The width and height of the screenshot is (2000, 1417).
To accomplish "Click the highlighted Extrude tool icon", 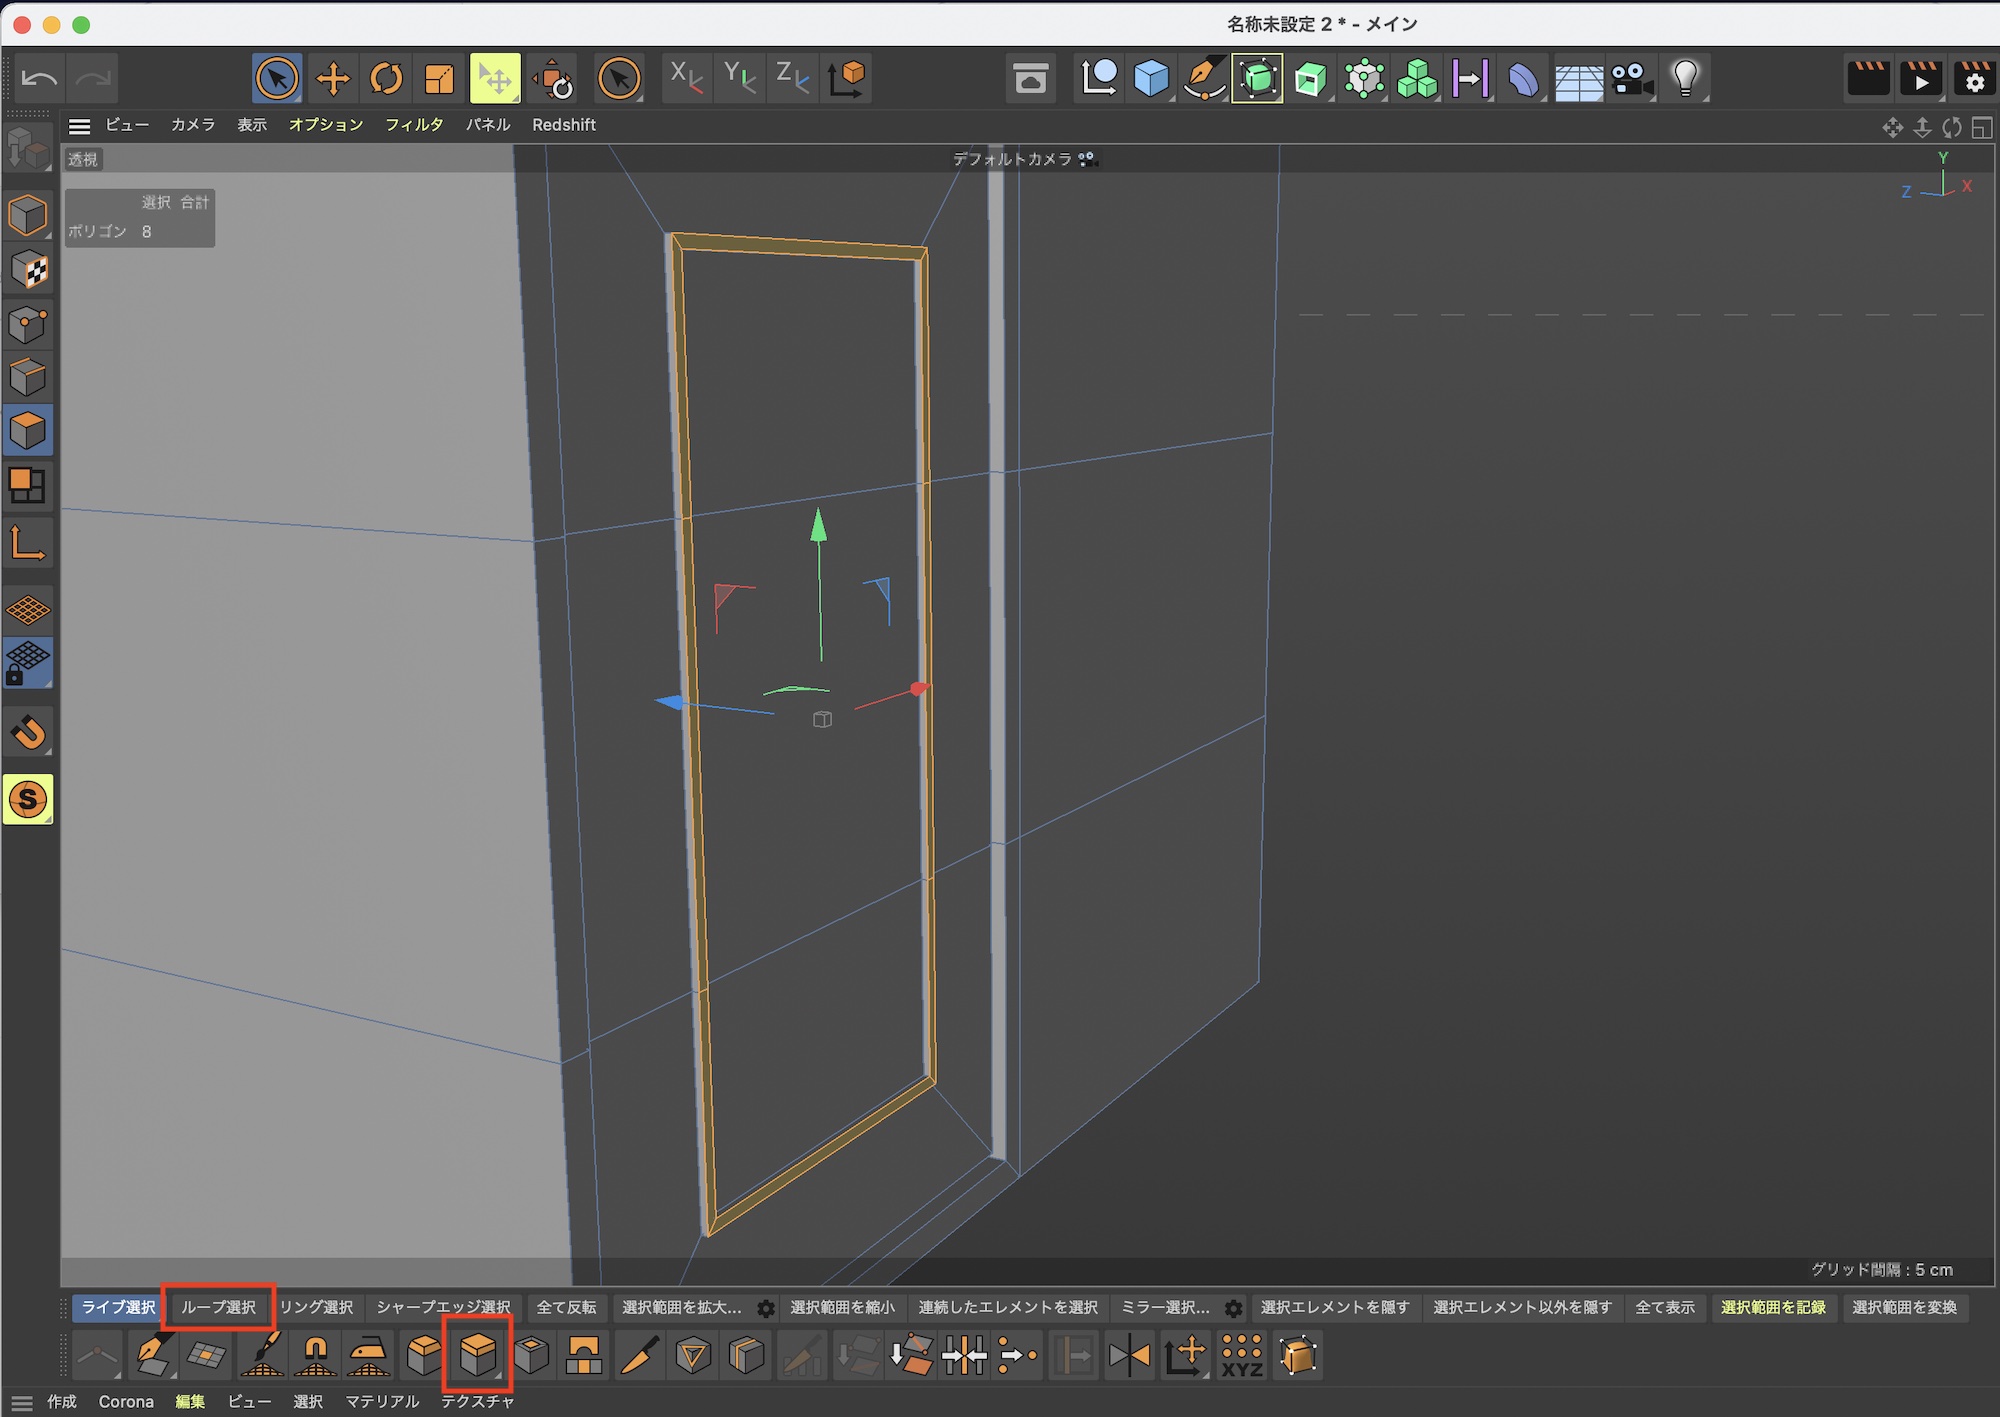I will point(477,1355).
